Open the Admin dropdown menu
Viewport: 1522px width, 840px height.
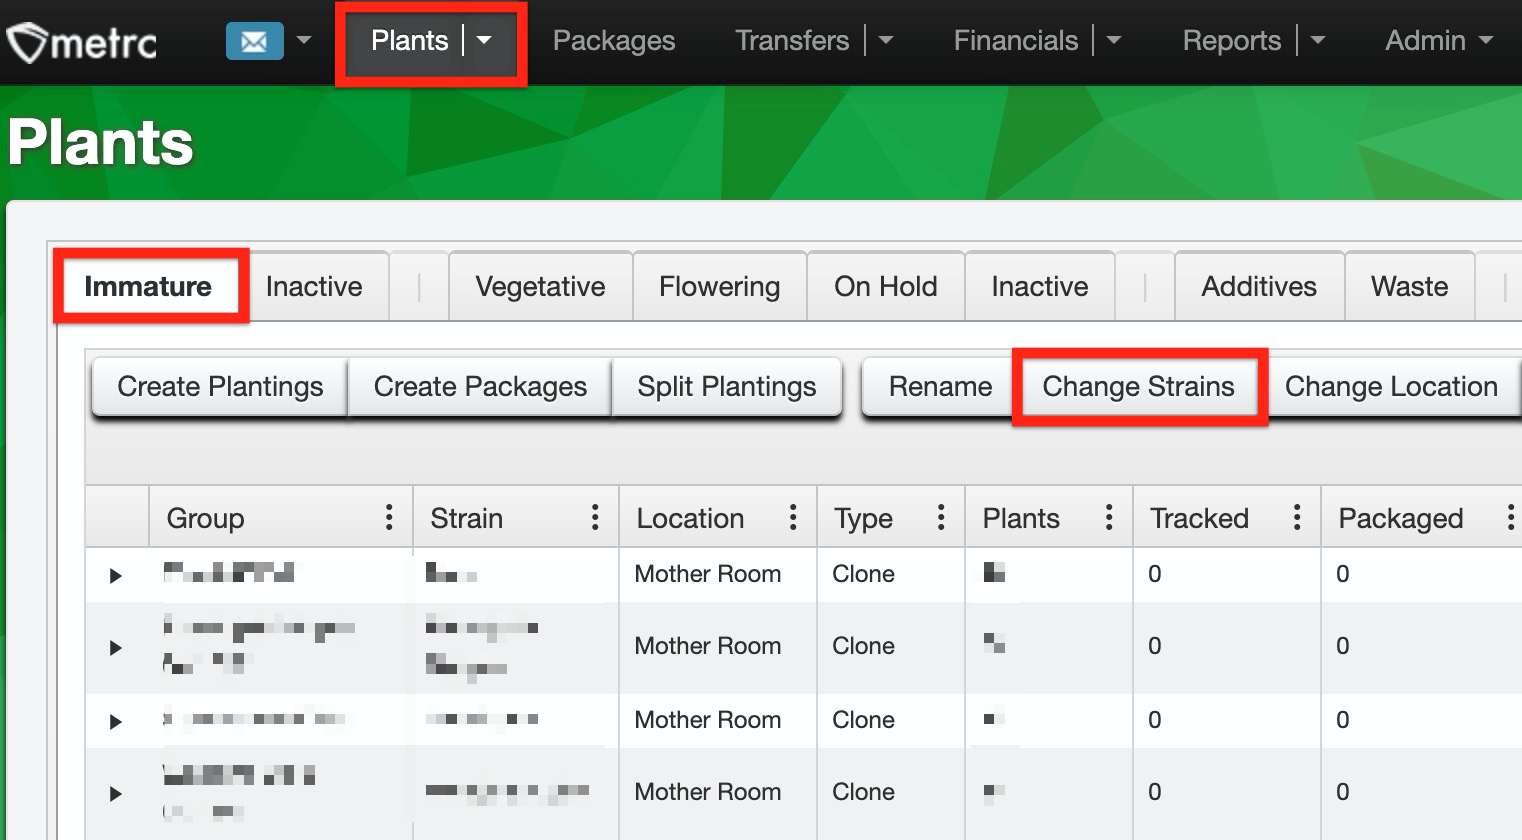tap(1440, 41)
